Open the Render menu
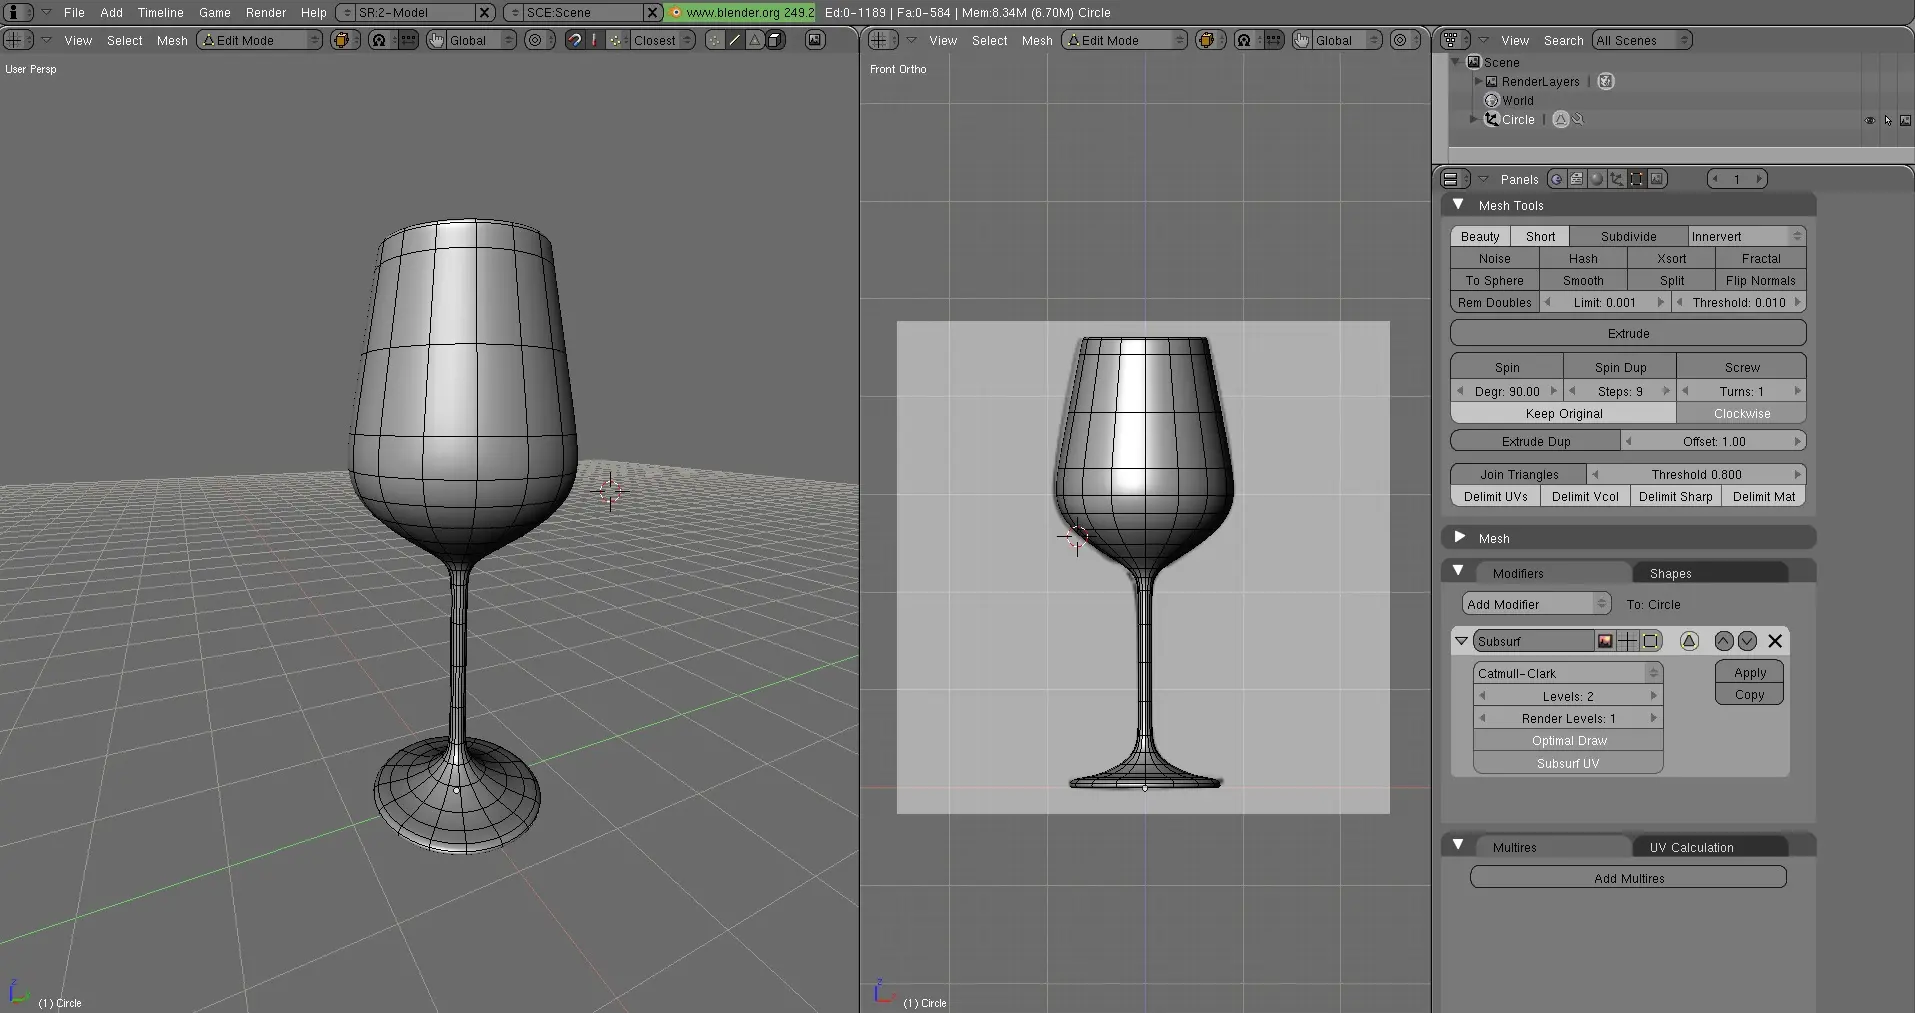The height and width of the screenshot is (1013, 1915). [266, 13]
